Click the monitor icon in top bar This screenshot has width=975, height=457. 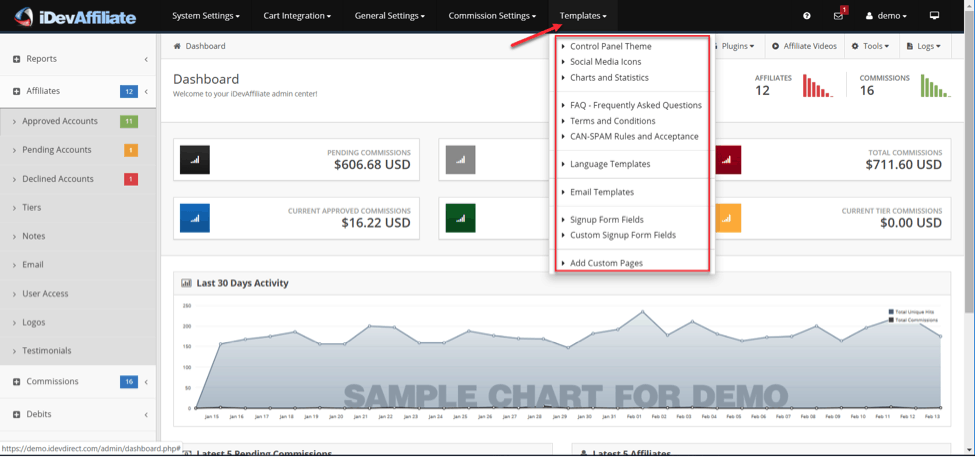click(934, 16)
